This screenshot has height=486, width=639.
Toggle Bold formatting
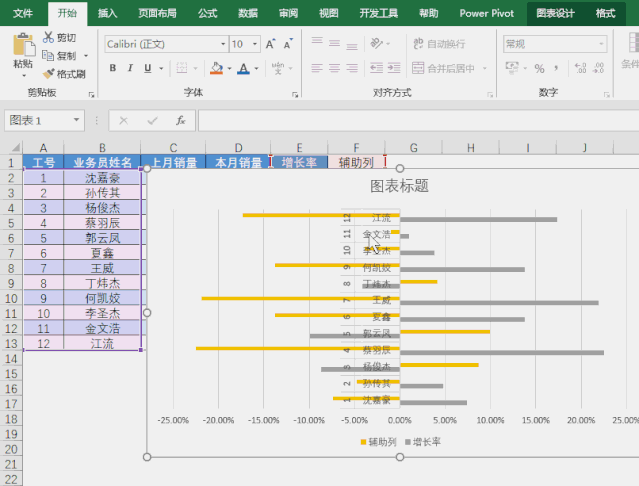[113, 68]
